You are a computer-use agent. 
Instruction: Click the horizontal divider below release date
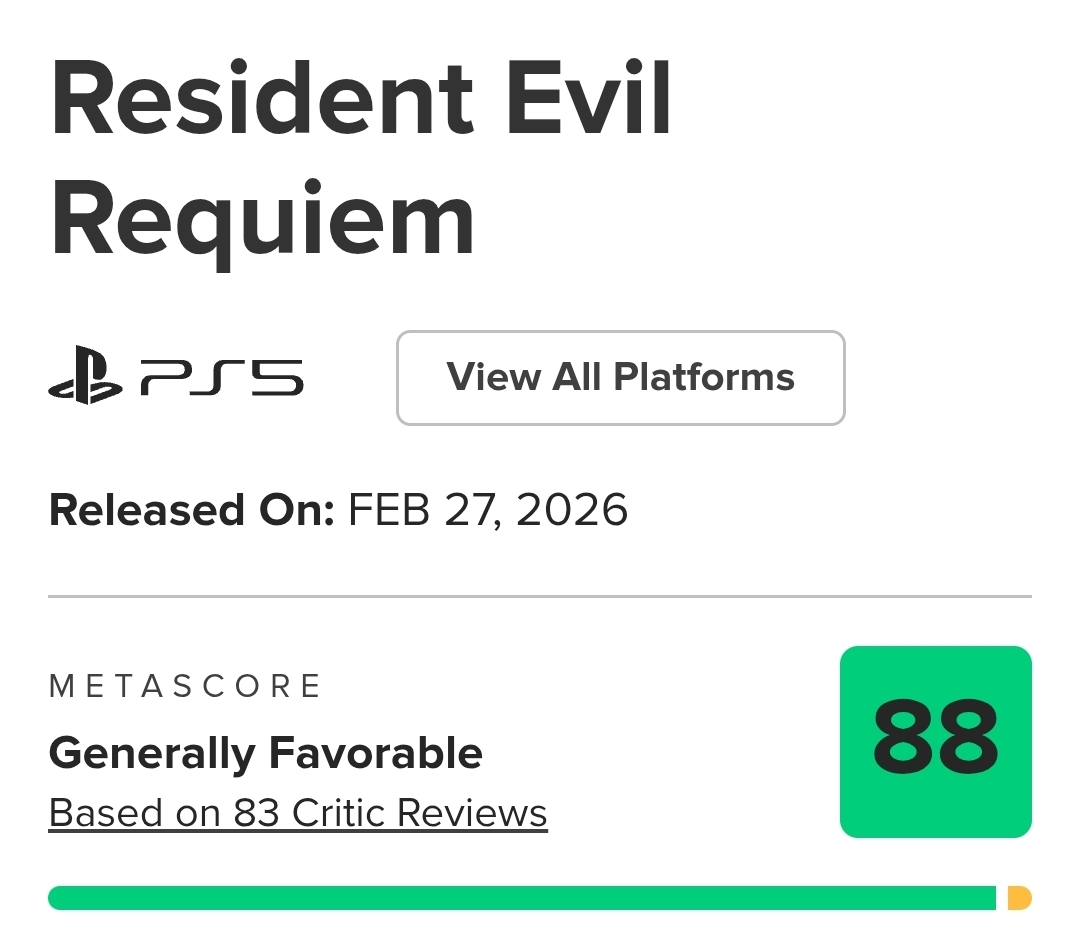pyautogui.click(x=540, y=597)
